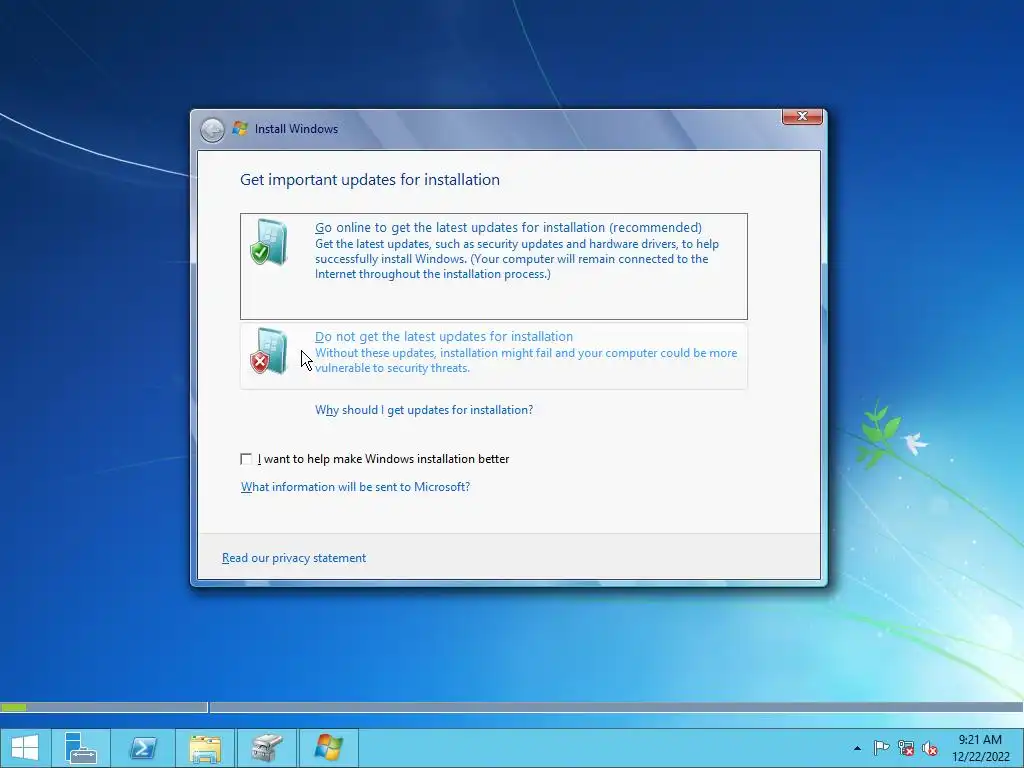Click Get important updates for installation heading
Viewport: 1024px width, 768px height.
point(370,180)
